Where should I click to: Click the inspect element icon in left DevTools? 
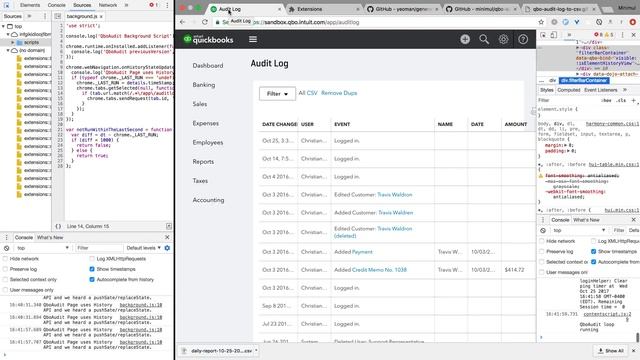click(x=7, y=5)
